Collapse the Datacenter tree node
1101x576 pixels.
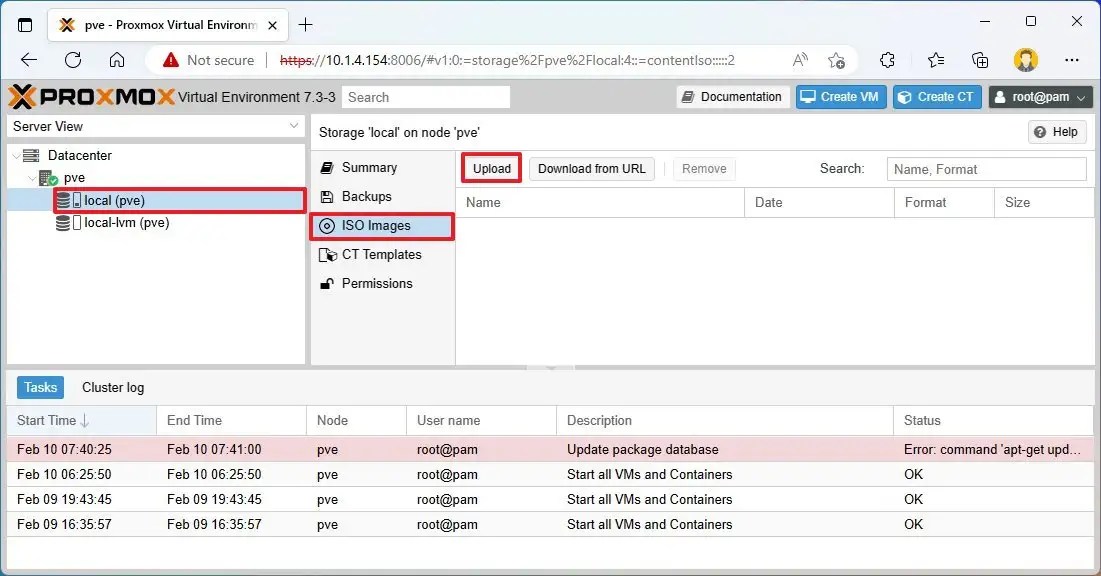(x=14, y=155)
